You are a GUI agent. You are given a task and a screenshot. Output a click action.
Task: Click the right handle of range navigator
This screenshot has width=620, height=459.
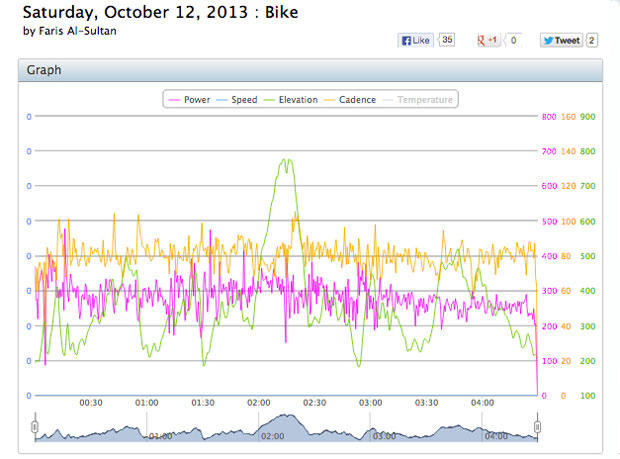537,426
